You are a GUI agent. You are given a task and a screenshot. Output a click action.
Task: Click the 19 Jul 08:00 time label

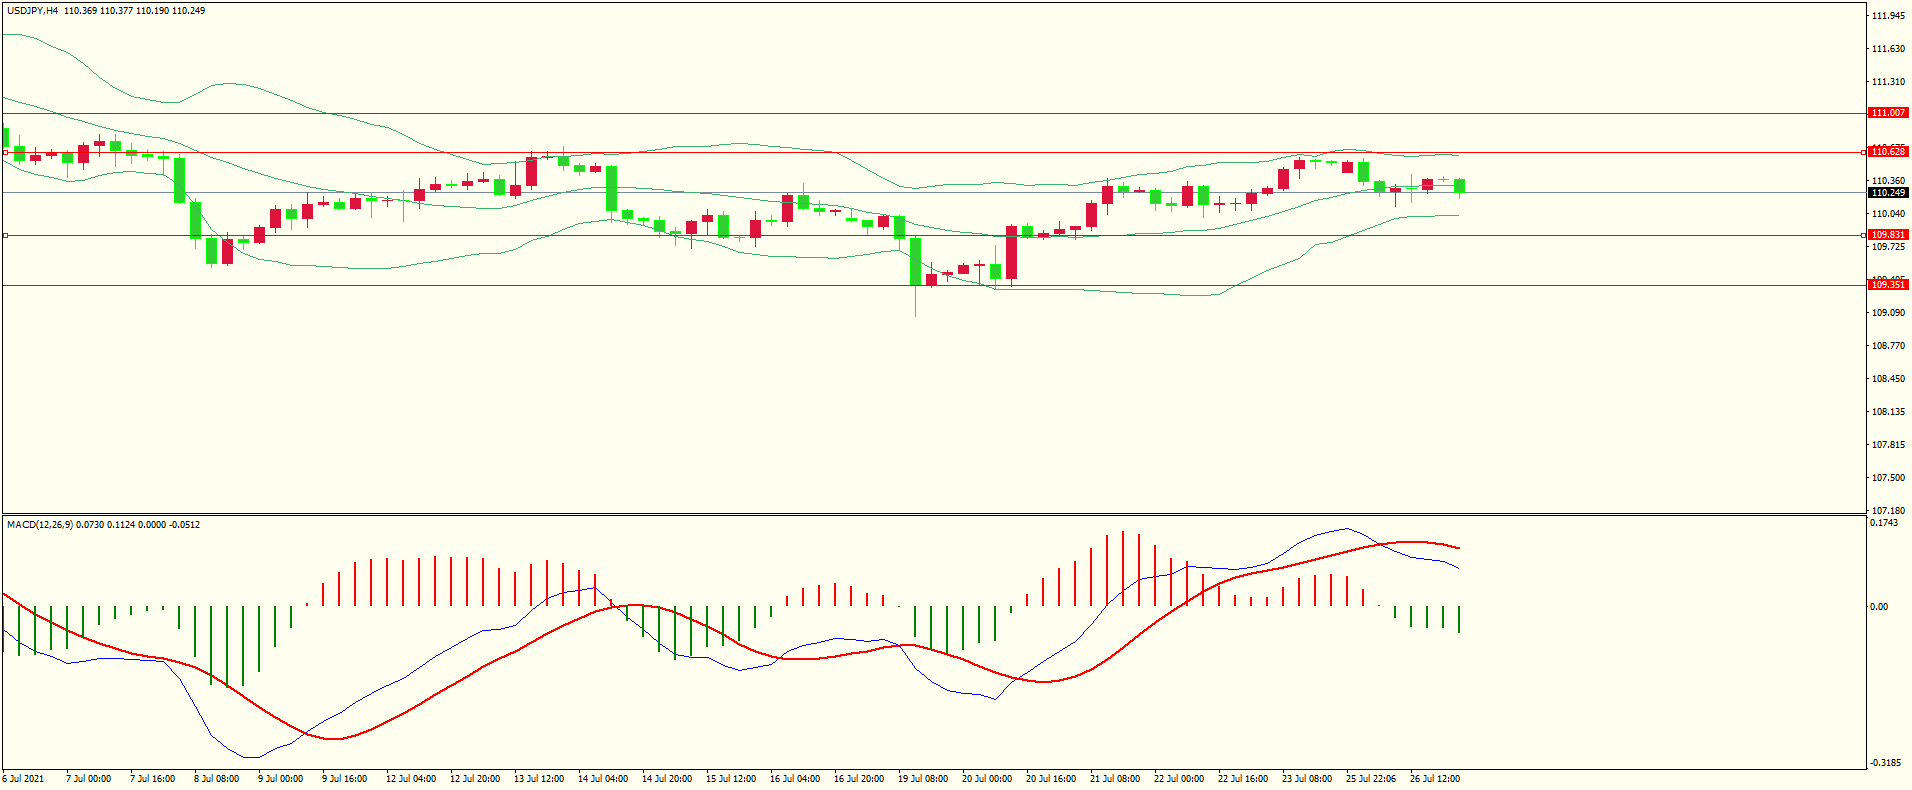click(x=922, y=779)
